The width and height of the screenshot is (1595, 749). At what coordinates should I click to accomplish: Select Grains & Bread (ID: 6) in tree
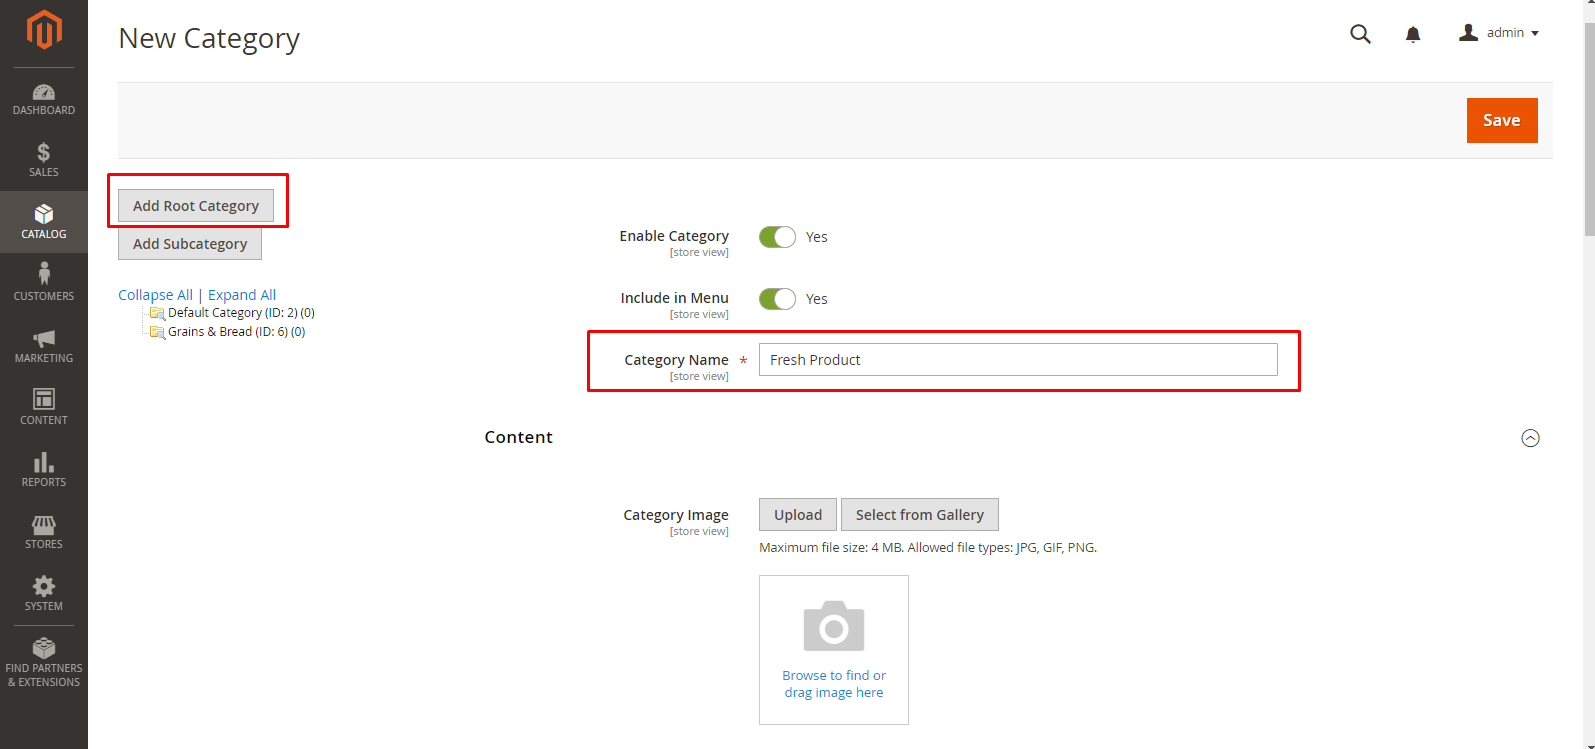237,332
